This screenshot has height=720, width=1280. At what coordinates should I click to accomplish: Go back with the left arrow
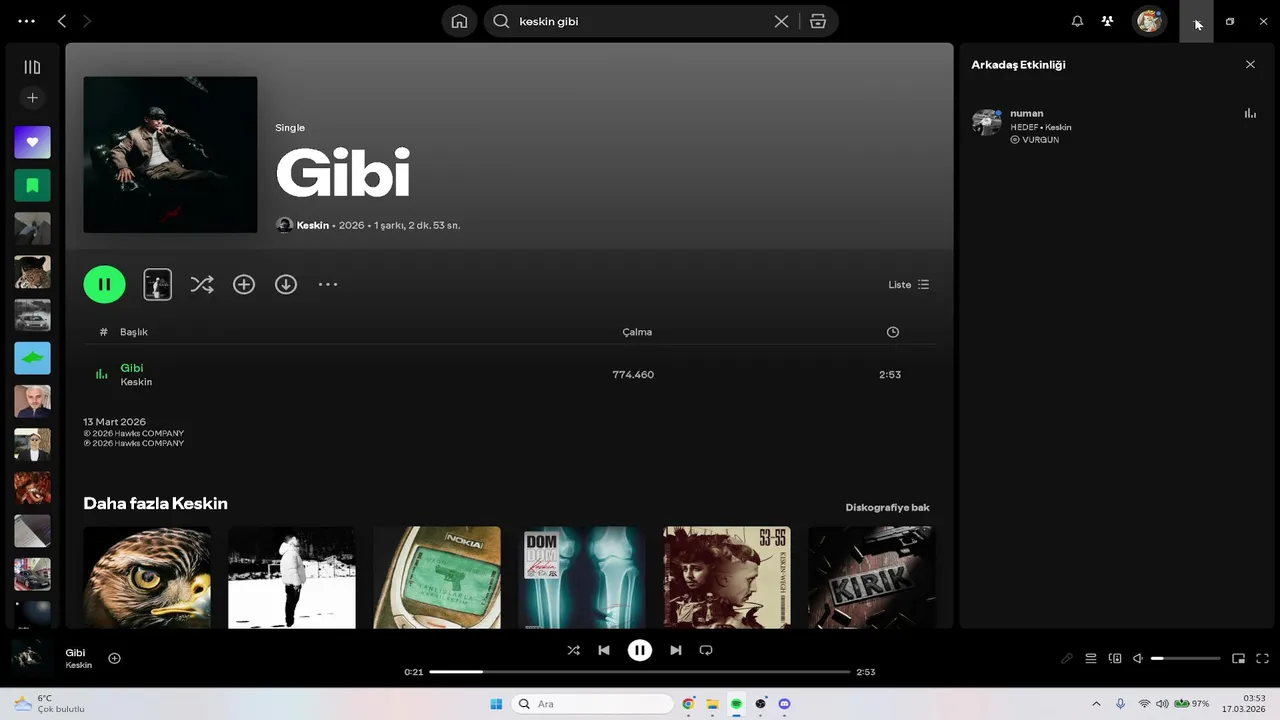point(62,21)
